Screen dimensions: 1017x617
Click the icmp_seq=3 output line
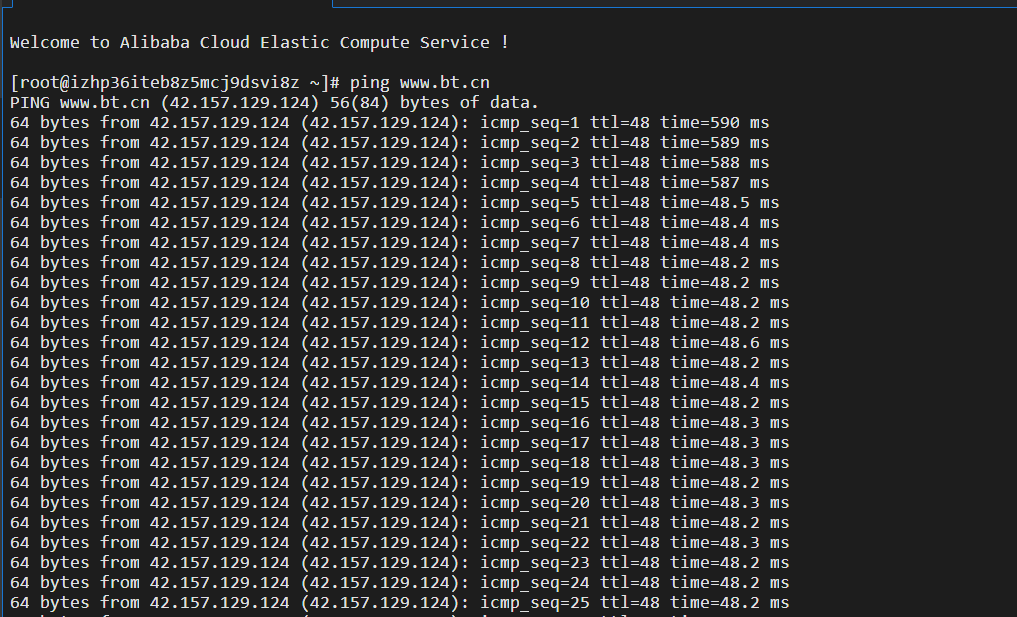[x=389, y=163]
